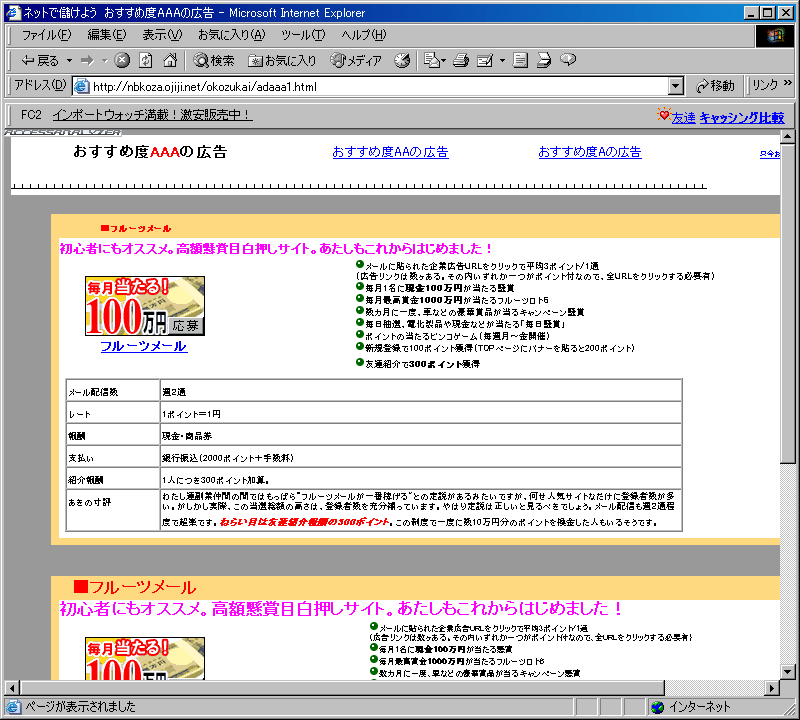Open the Search (検索) pane
800x720 pixels.
[x=214, y=60]
